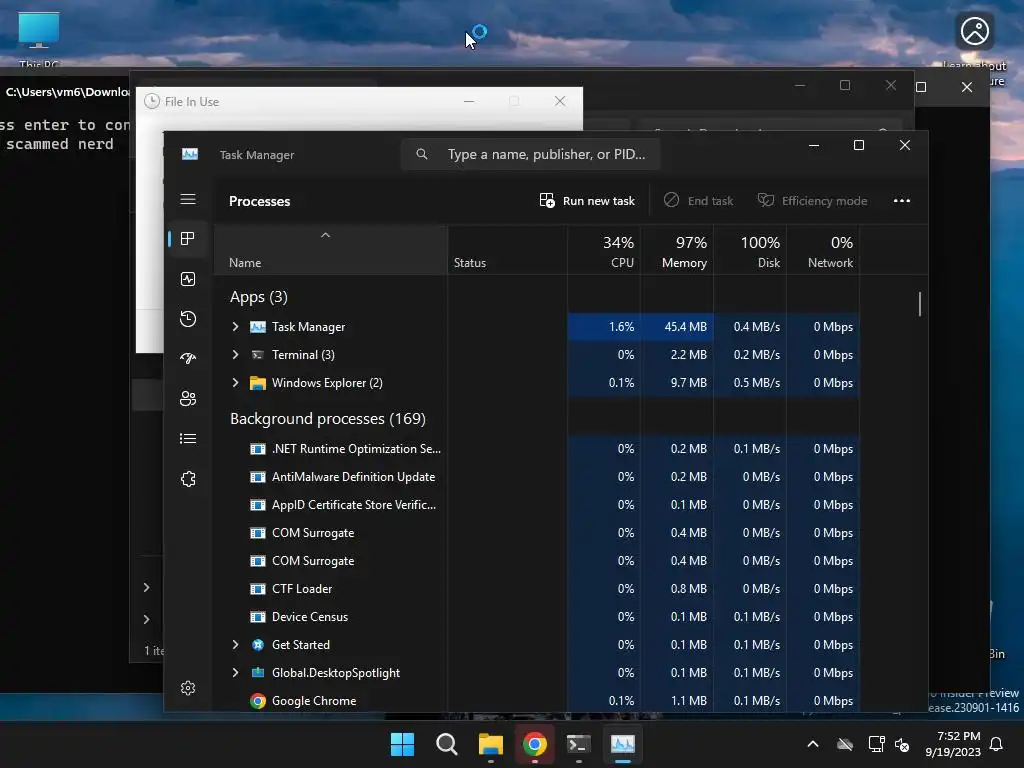Open Details page icon in sidebar

pos(188,438)
